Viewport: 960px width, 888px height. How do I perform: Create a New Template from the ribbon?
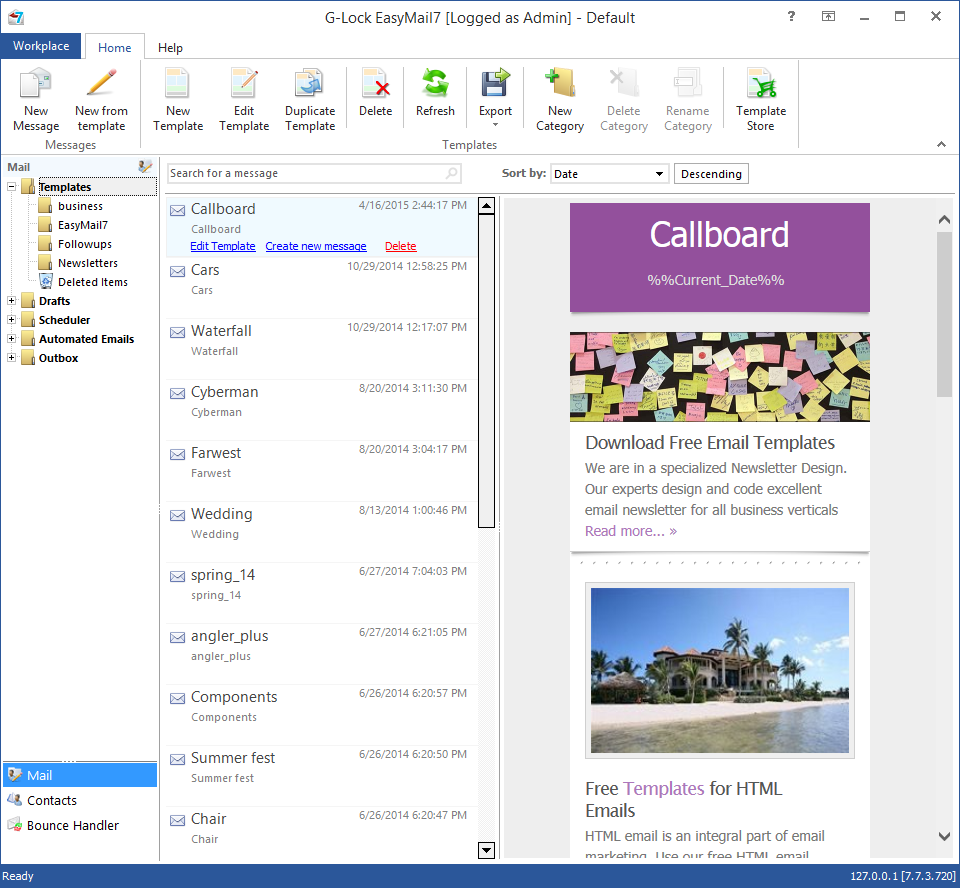pos(178,101)
